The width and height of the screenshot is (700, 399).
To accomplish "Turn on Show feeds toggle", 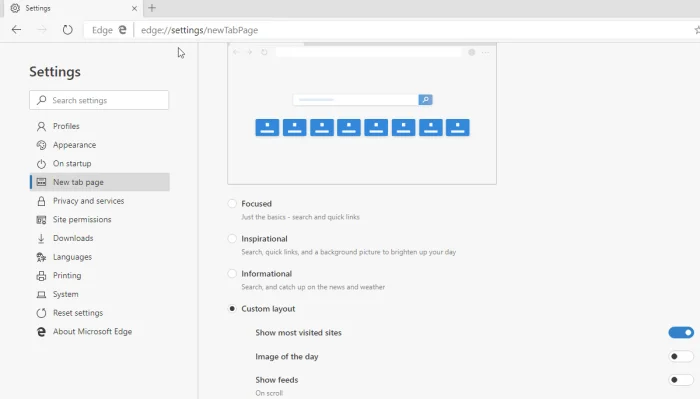I will coord(681,380).
